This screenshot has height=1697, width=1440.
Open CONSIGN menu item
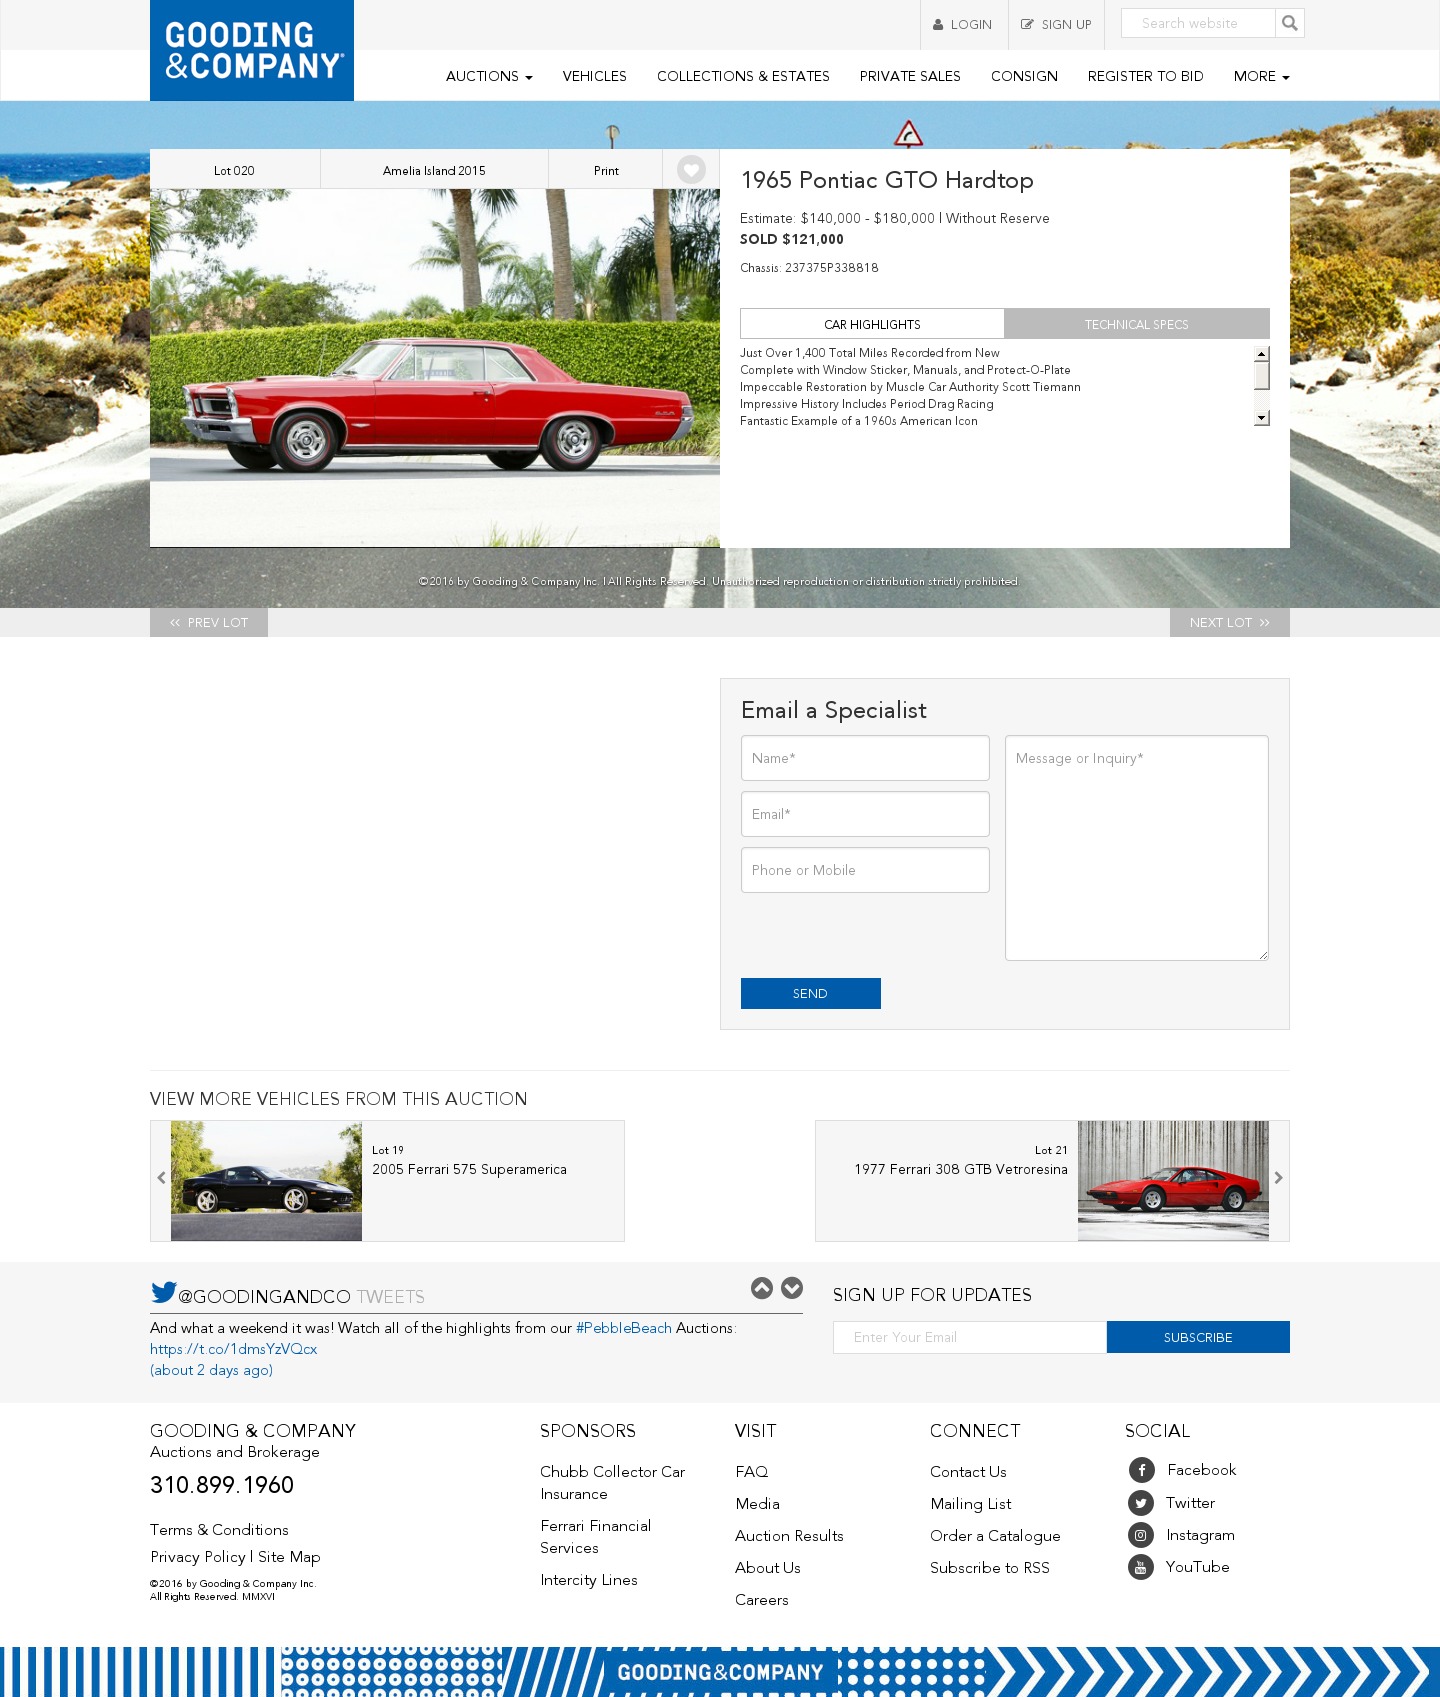click(x=1024, y=76)
